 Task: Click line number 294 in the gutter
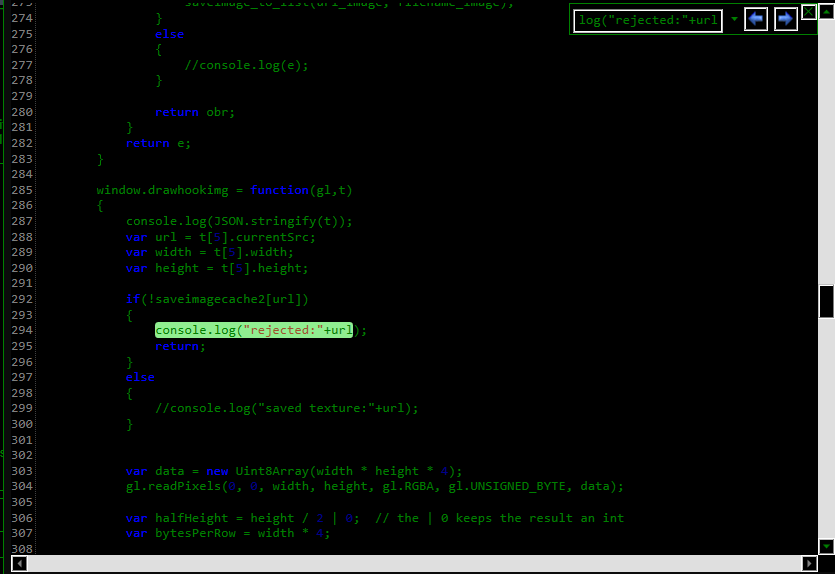tap(22, 330)
